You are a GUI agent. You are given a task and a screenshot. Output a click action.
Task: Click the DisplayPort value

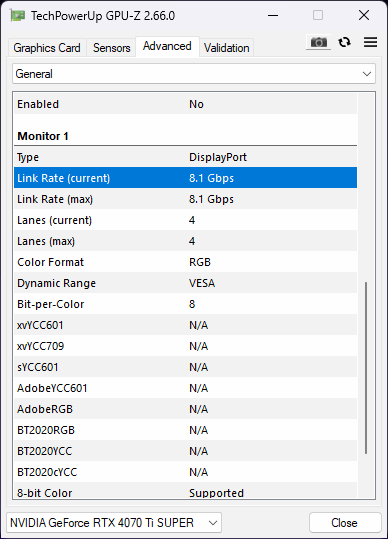[218, 157]
